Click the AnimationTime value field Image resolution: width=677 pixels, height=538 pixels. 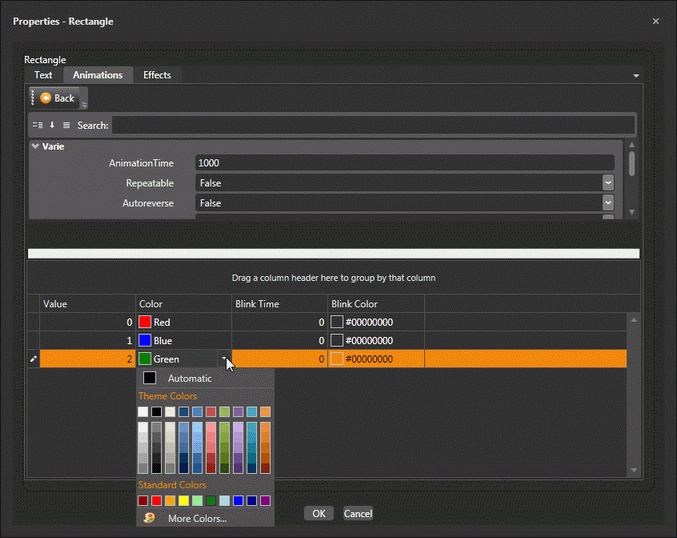pos(405,163)
